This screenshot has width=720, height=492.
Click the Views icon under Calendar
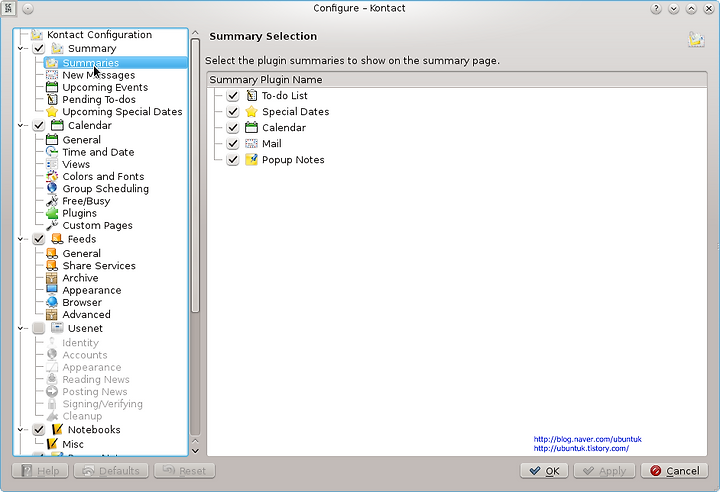point(52,164)
